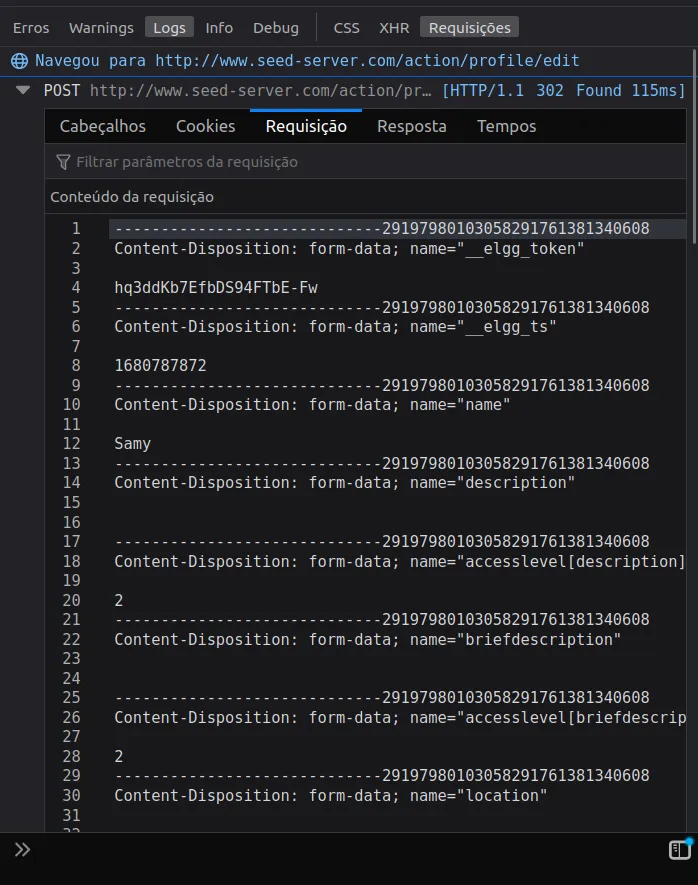698x885 pixels.
Task: Enable the Debug filter
Action: pyautogui.click(x=275, y=28)
